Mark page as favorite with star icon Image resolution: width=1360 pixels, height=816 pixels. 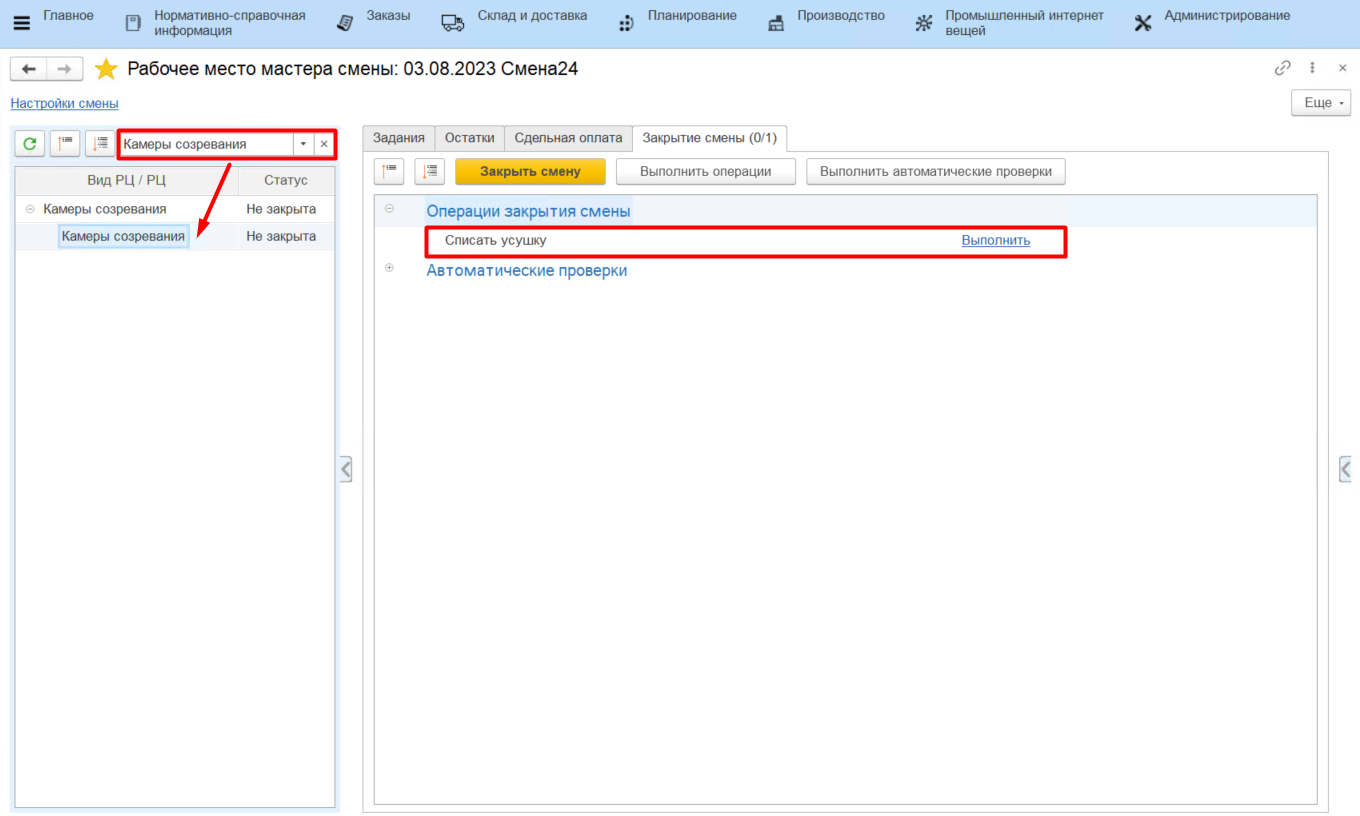106,69
